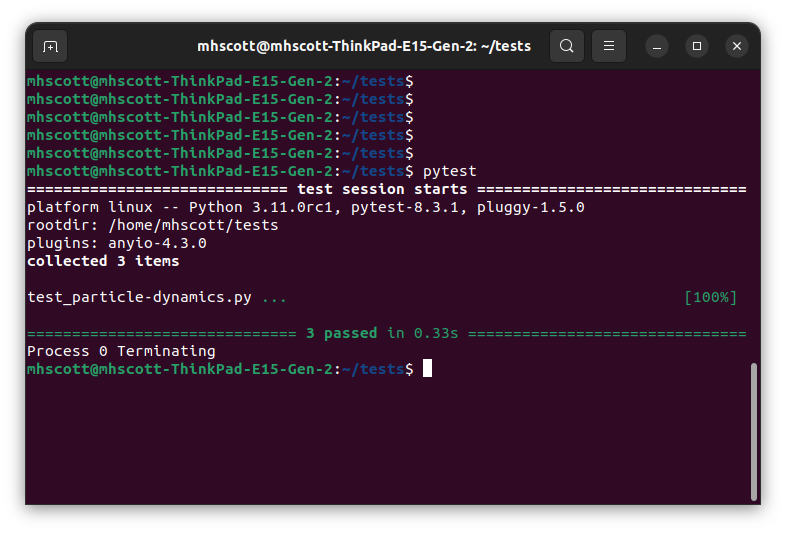Click the typed pytest command
Screen dimensions: 786x533
[x=450, y=171]
